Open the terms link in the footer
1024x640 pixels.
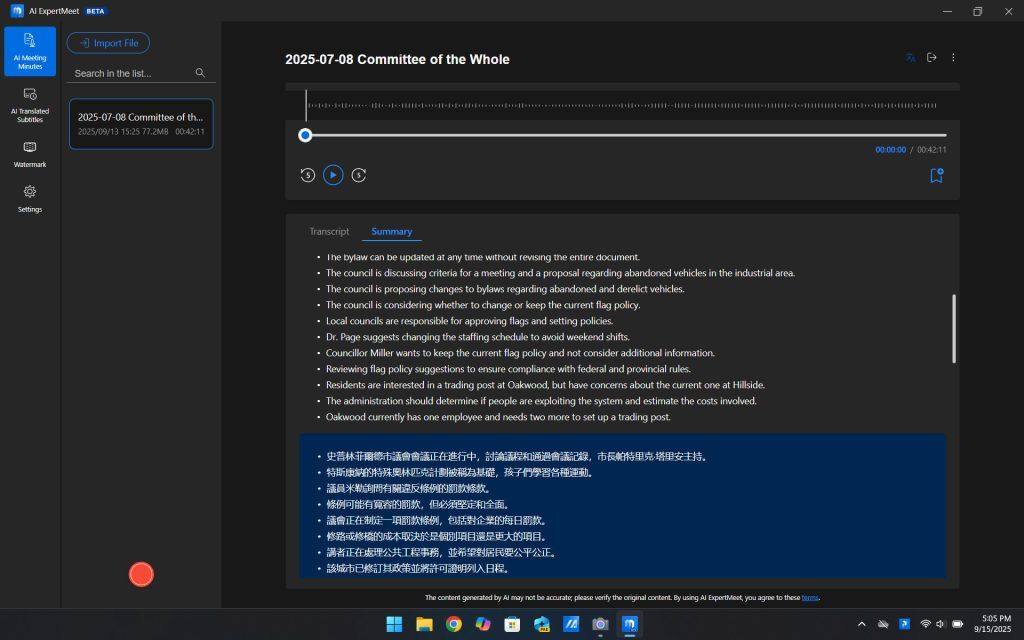[810, 598]
